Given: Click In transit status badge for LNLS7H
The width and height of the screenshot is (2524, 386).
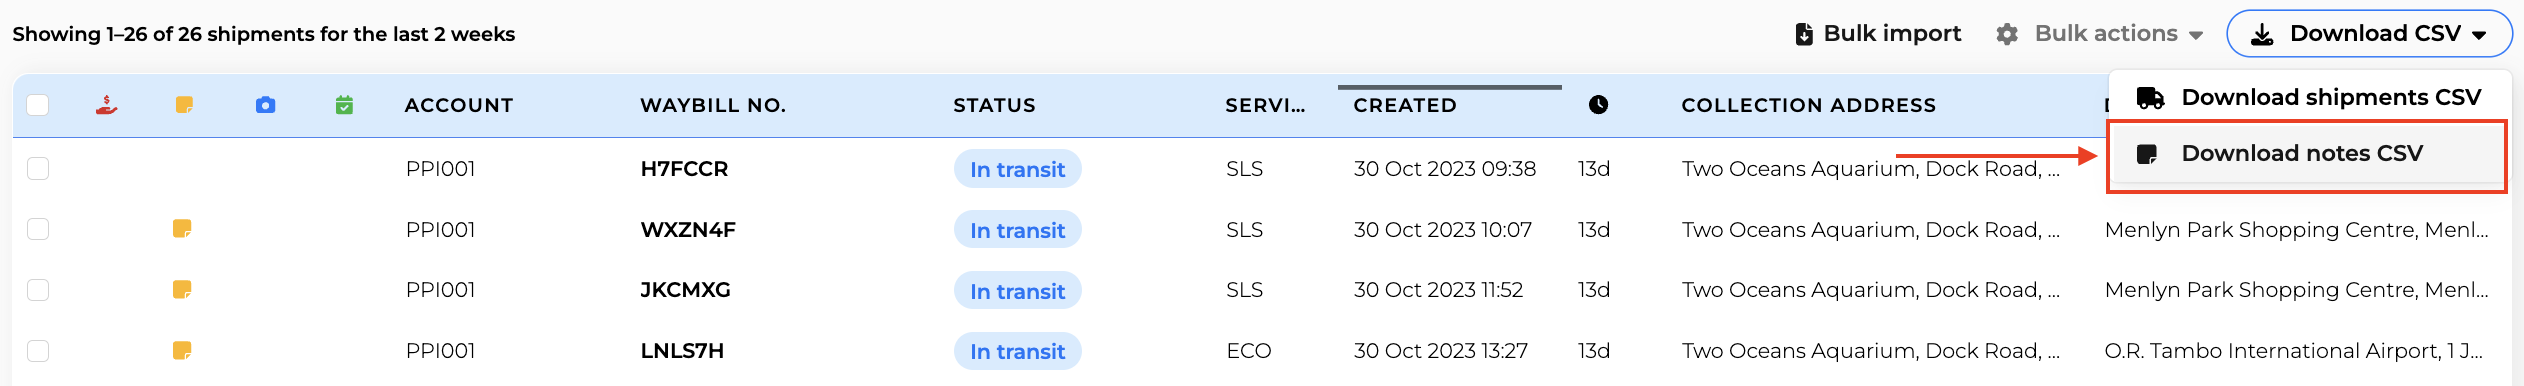Looking at the screenshot, I should 1017,352.
